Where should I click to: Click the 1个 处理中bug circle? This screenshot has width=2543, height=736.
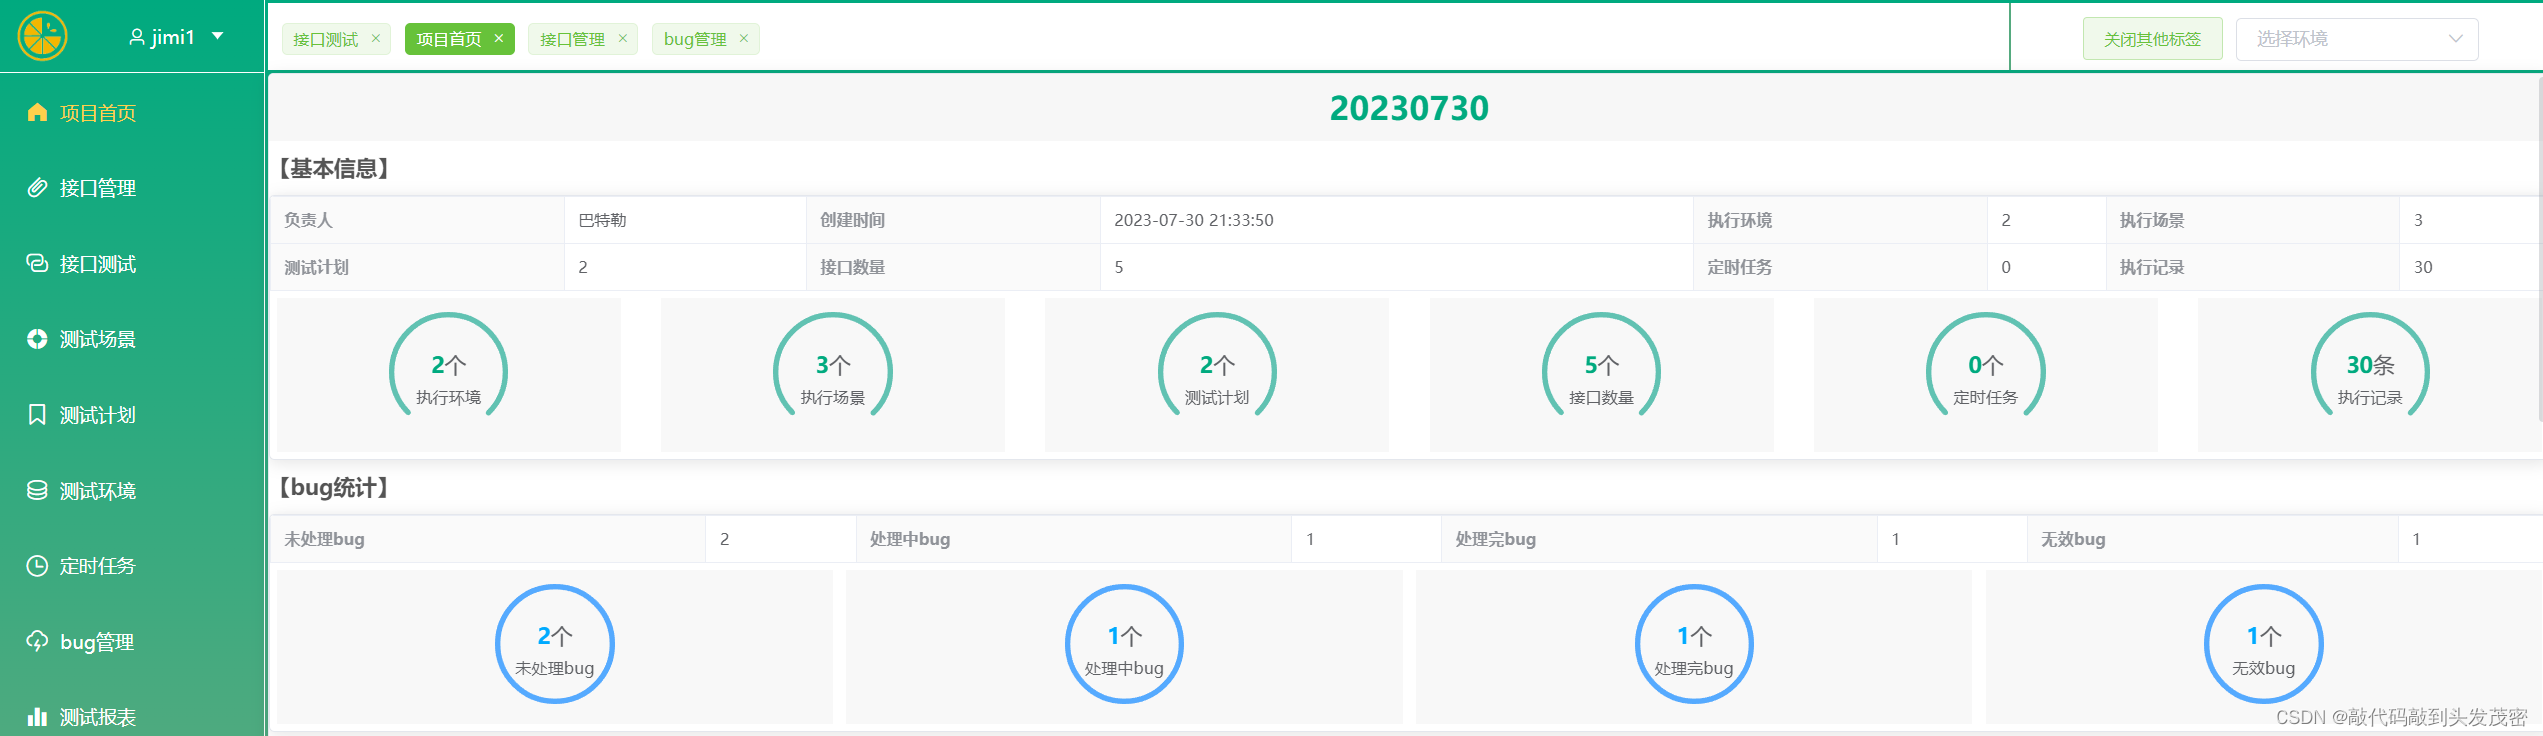[x=1124, y=644]
